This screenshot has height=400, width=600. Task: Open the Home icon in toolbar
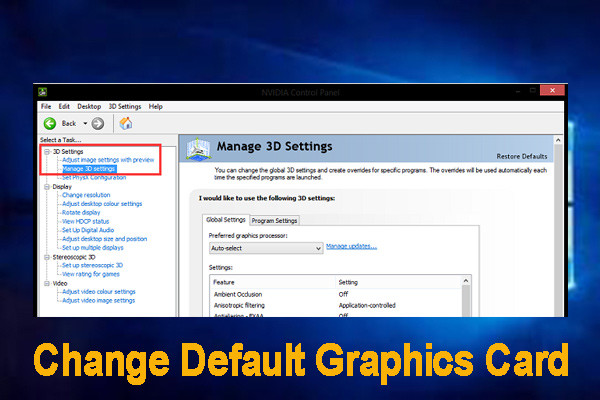[126, 123]
